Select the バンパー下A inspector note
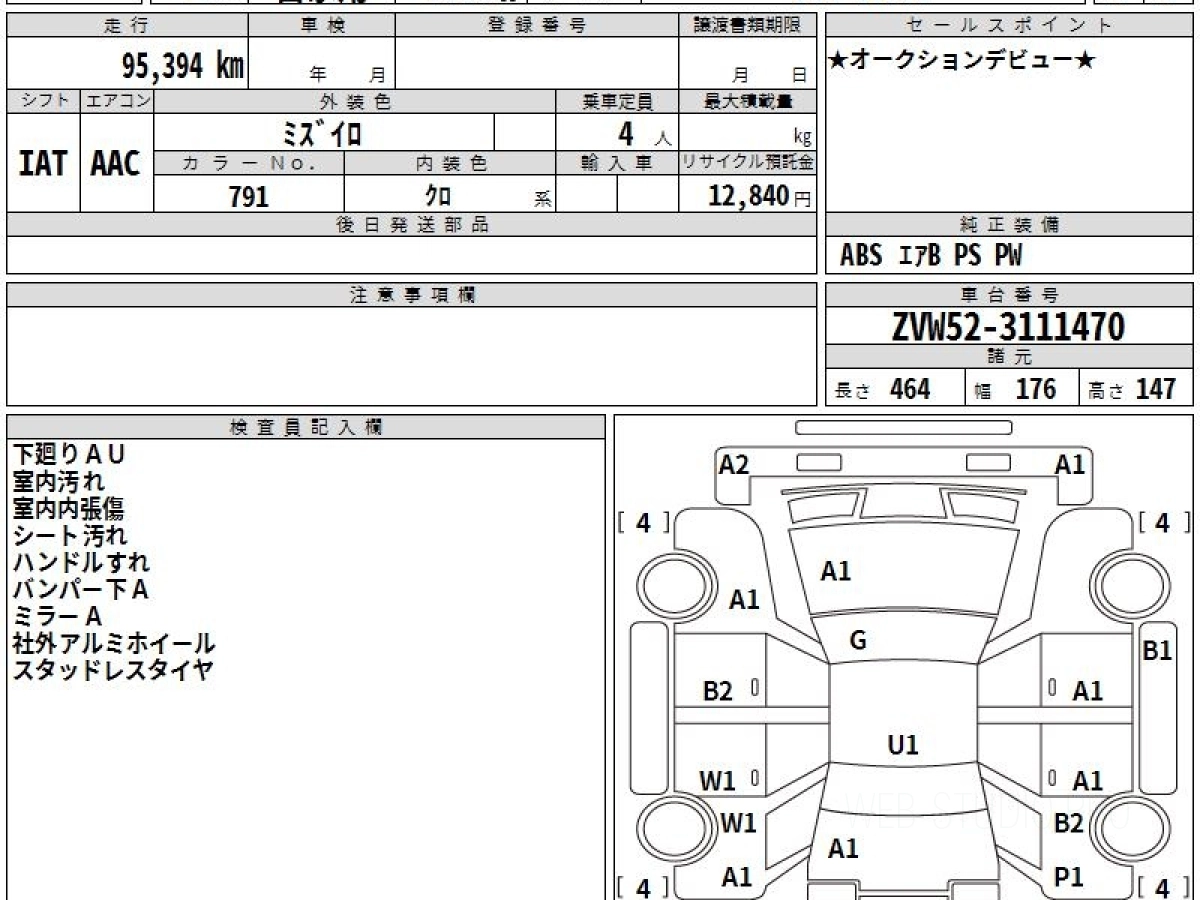 81,589
